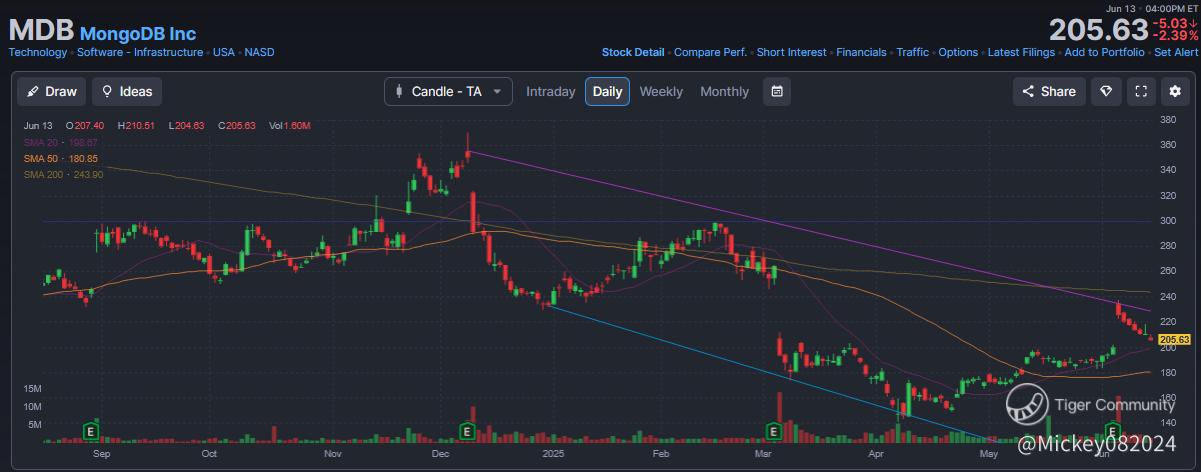This screenshot has height=472, width=1201.
Task: Open the Draw tool
Action: pyautogui.click(x=52, y=91)
